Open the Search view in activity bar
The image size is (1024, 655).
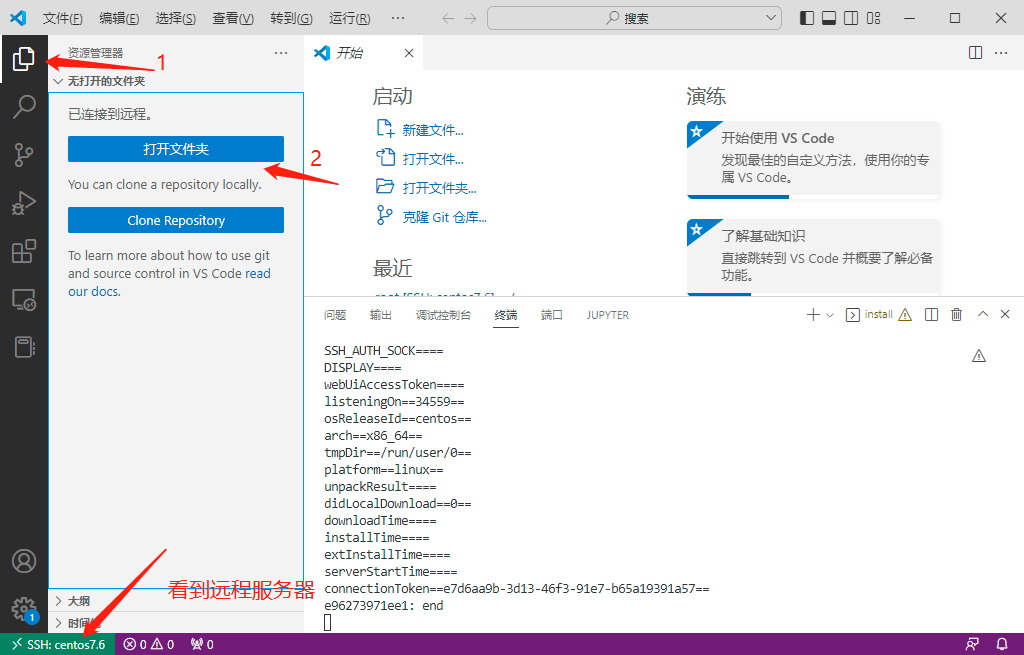24,106
